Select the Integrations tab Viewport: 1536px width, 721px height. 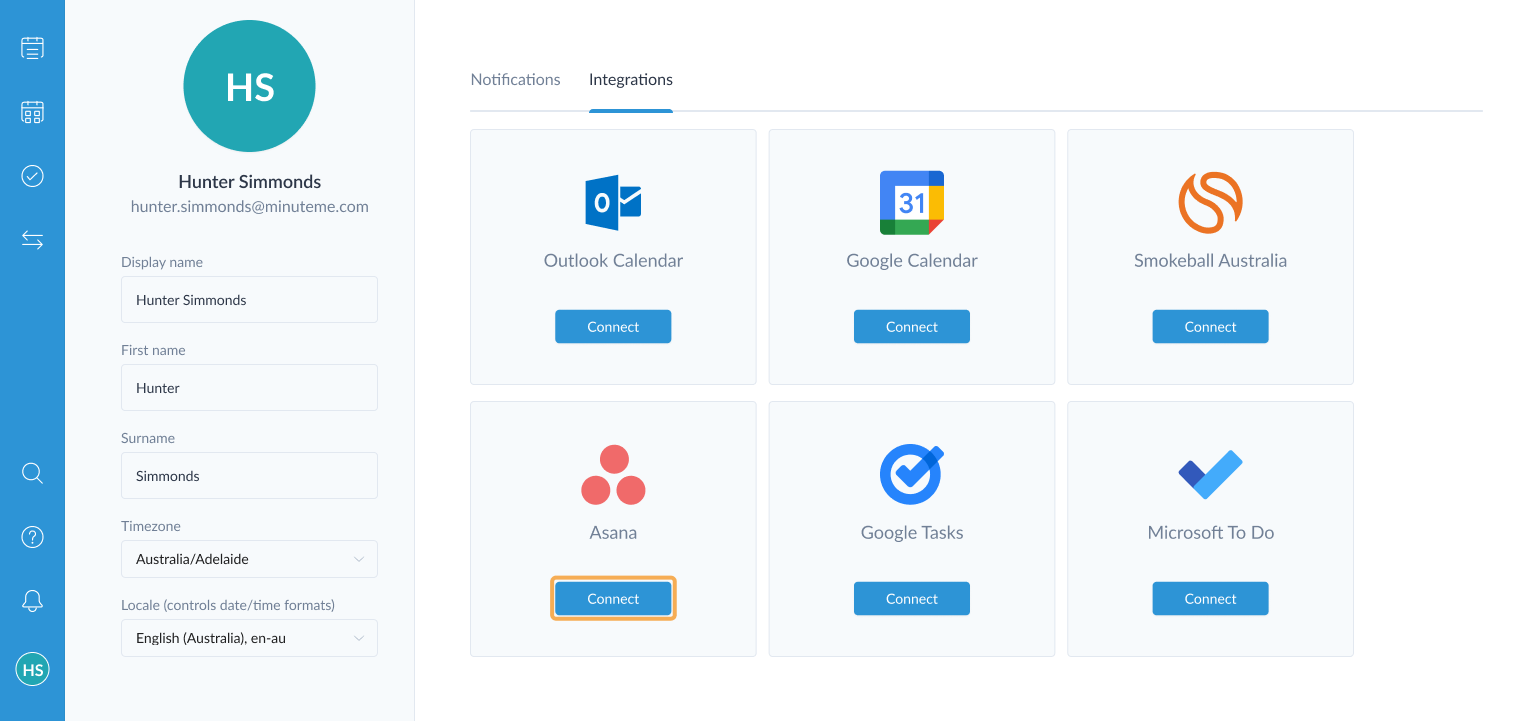coord(631,80)
